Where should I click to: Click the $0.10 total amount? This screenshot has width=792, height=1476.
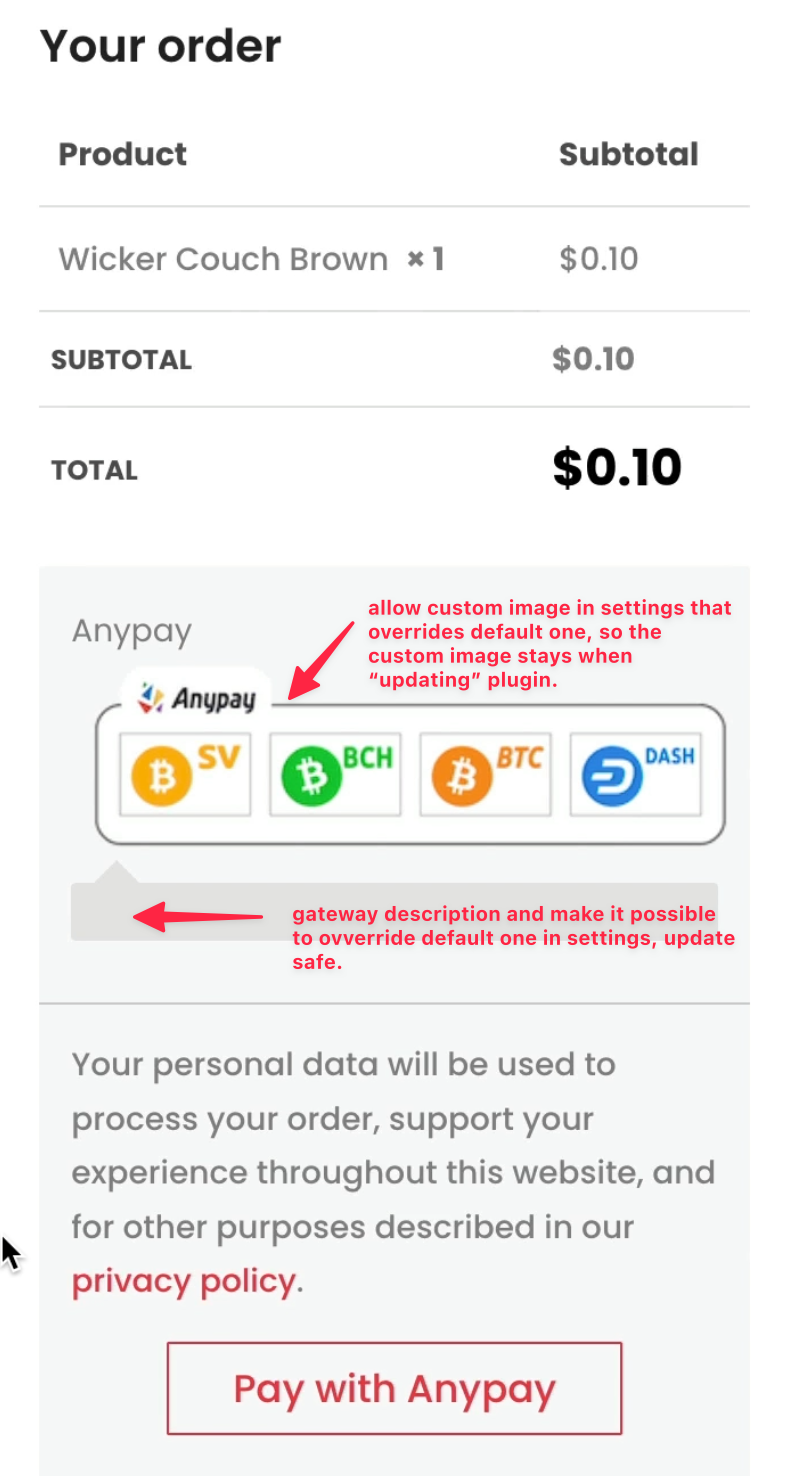(x=617, y=466)
